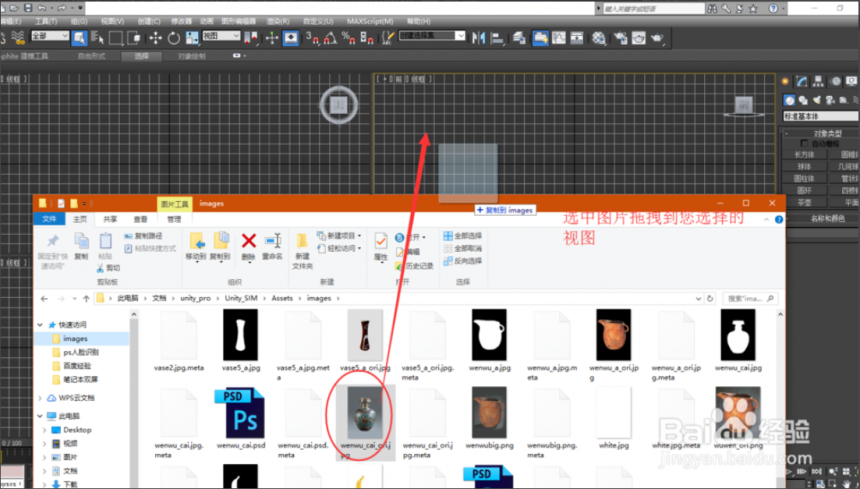Open the 渲染(R) menu in 3ds Max
The image size is (860, 489).
click(278, 21)
